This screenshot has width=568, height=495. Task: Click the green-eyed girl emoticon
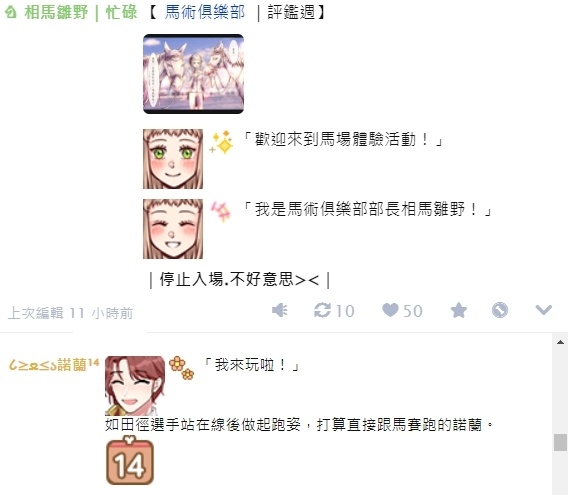tap(173, 159)
